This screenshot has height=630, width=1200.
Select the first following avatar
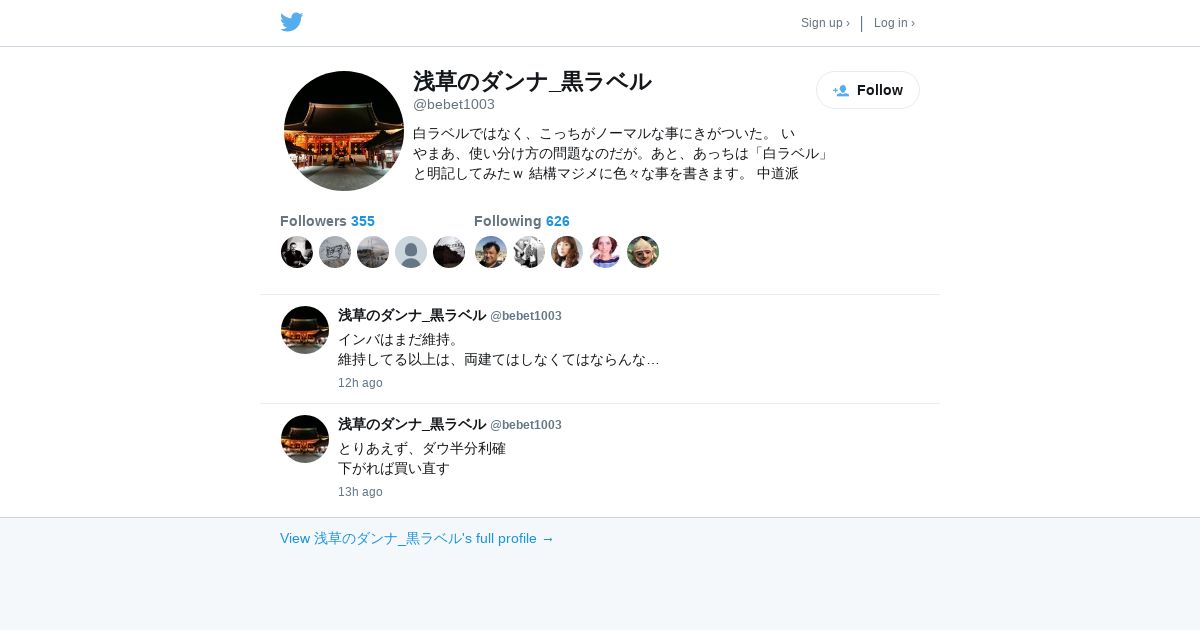click(x=491, y=252)
